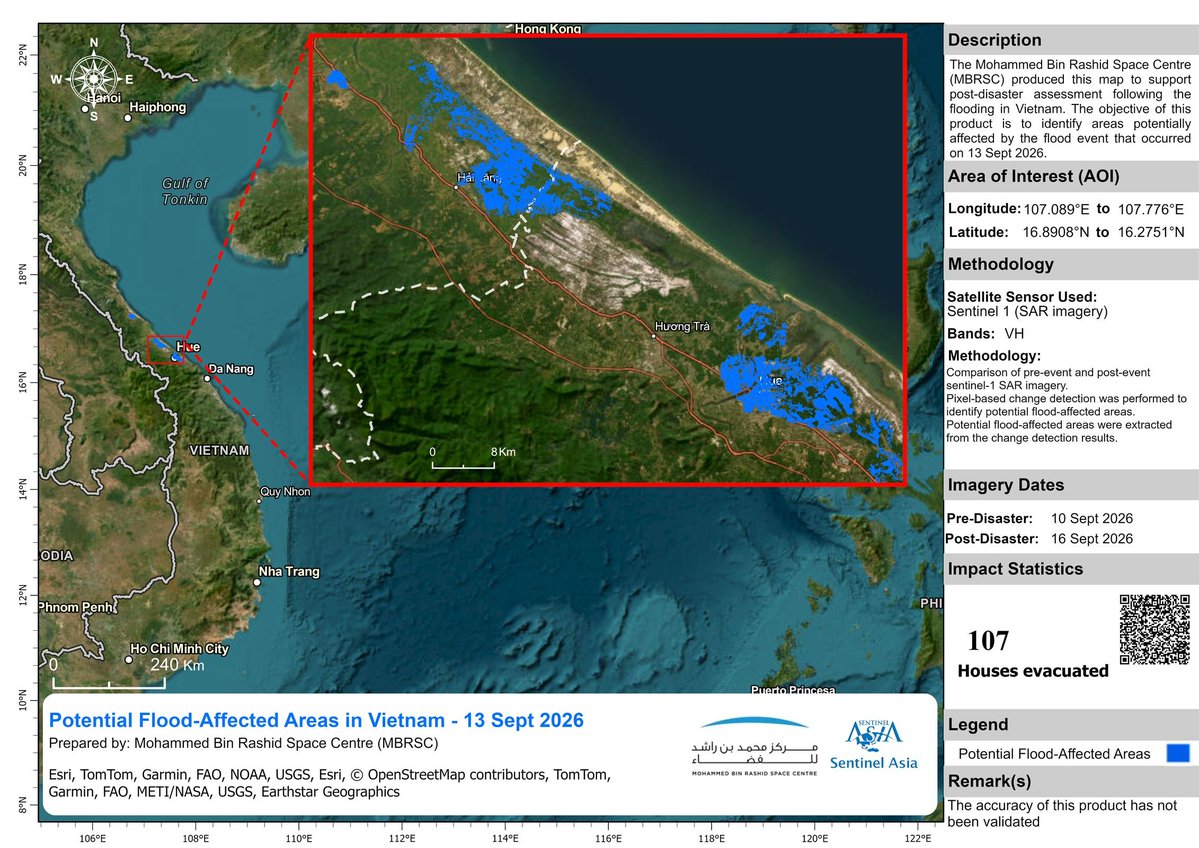This screenshot has width=1199, height=848.
Task: Click 'Sentinel 1 (SAR imagery)' text
Action: coord(1027,311)
